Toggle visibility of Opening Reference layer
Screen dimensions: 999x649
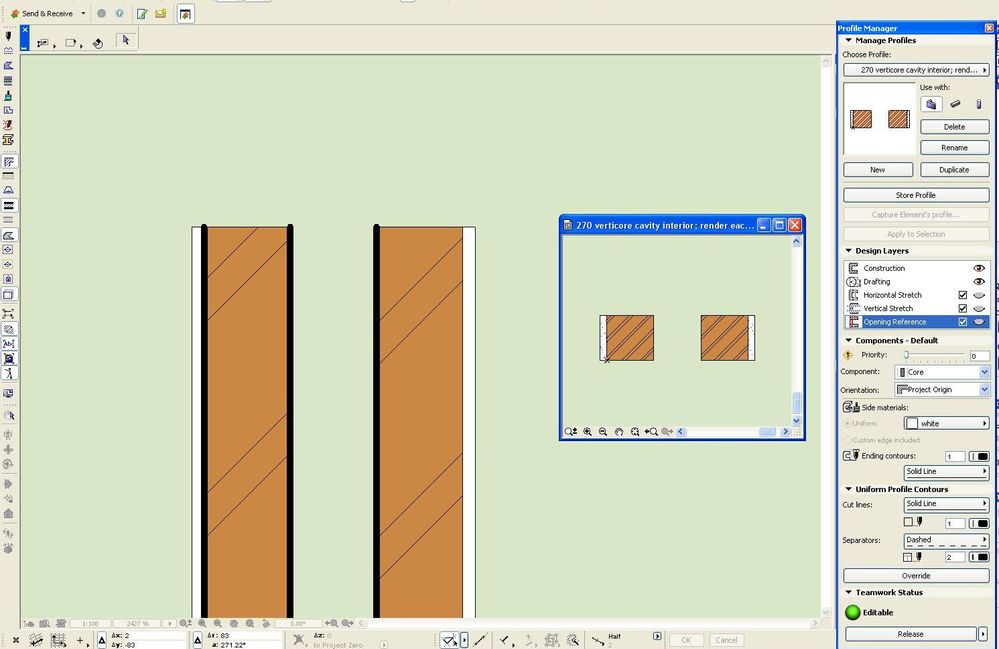[979, 322]
